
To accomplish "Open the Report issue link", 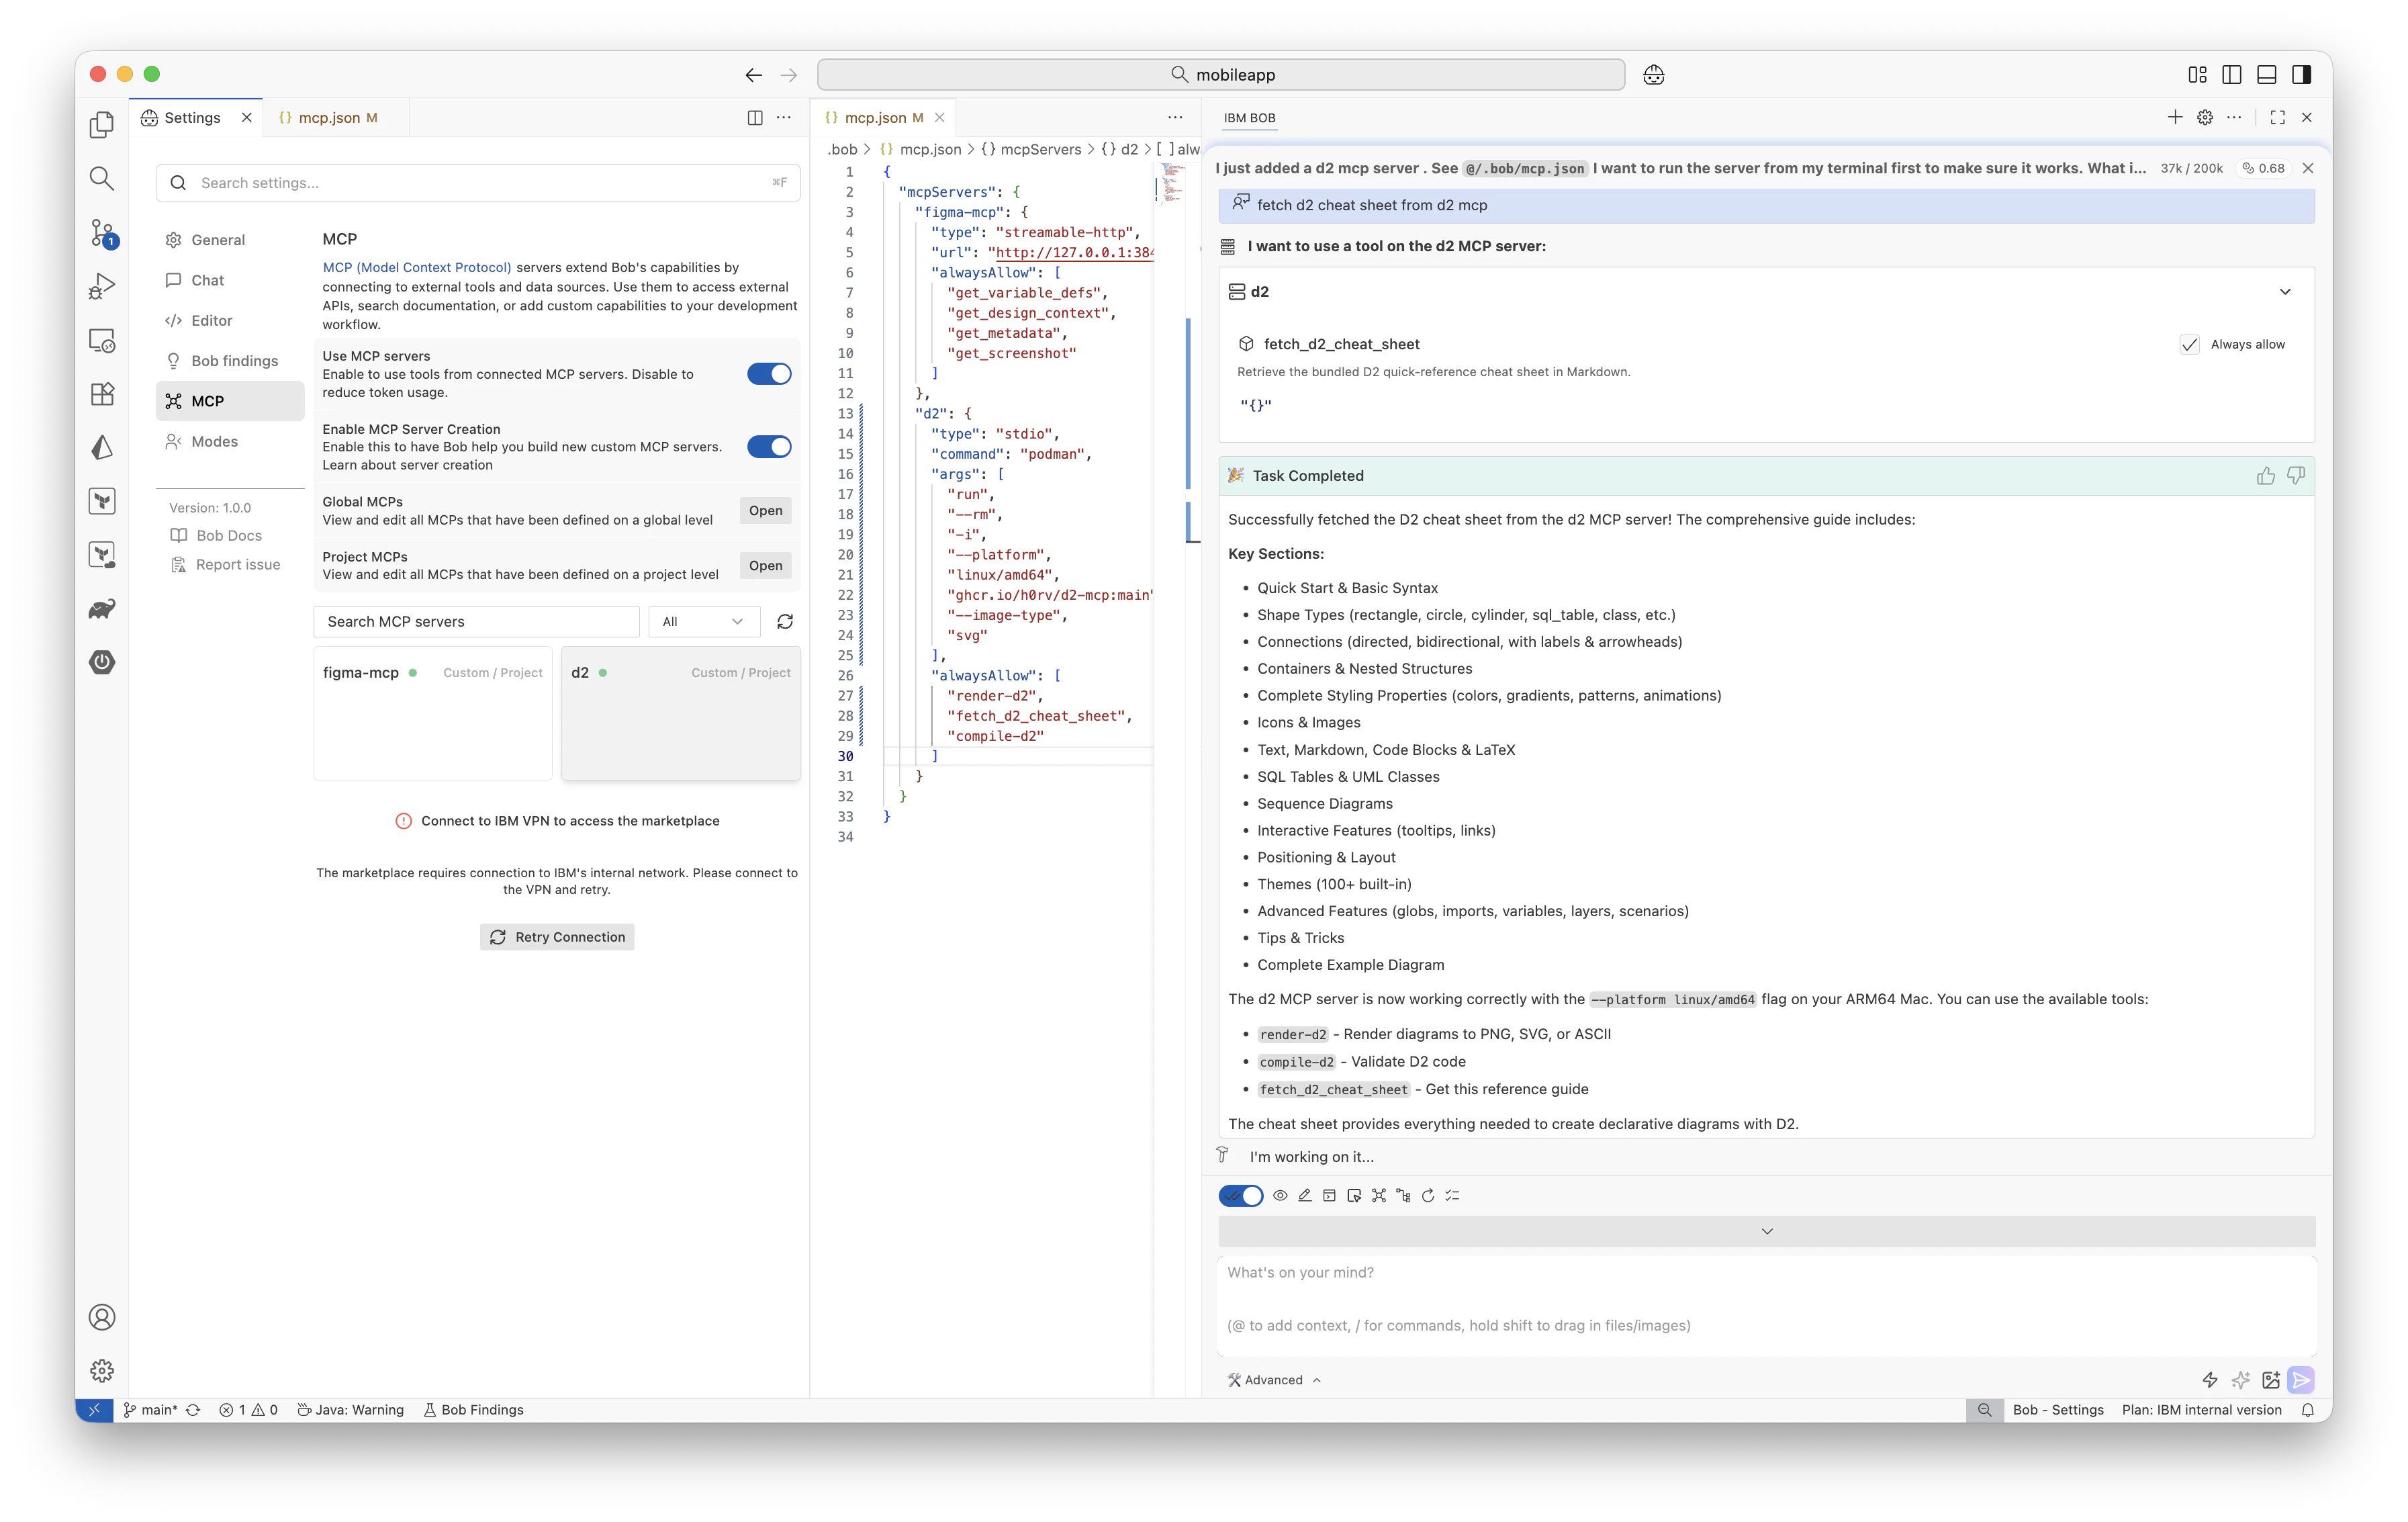I will [225, 565].
